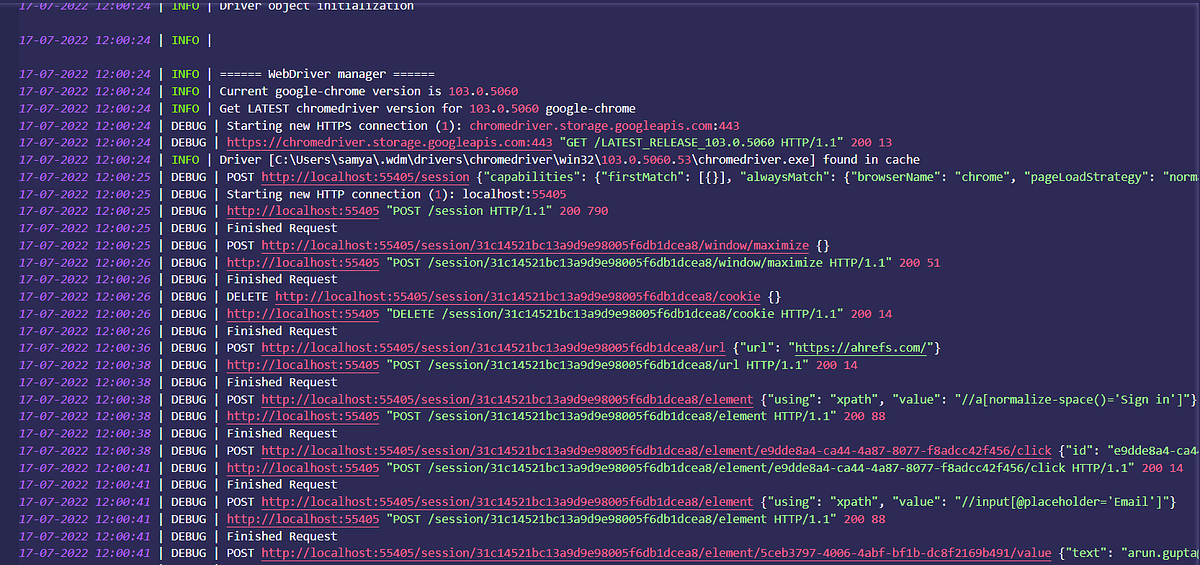Viewport: 1200px width, 565px height.
Task: Open the cookie session URL after DELETE
Action: pos(518,296)
